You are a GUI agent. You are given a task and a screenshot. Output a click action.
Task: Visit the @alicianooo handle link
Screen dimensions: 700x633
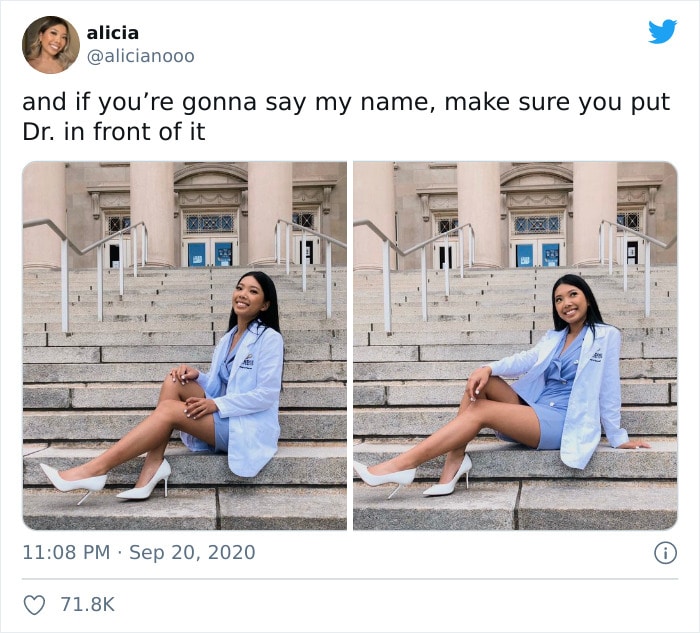pos(141,56)
